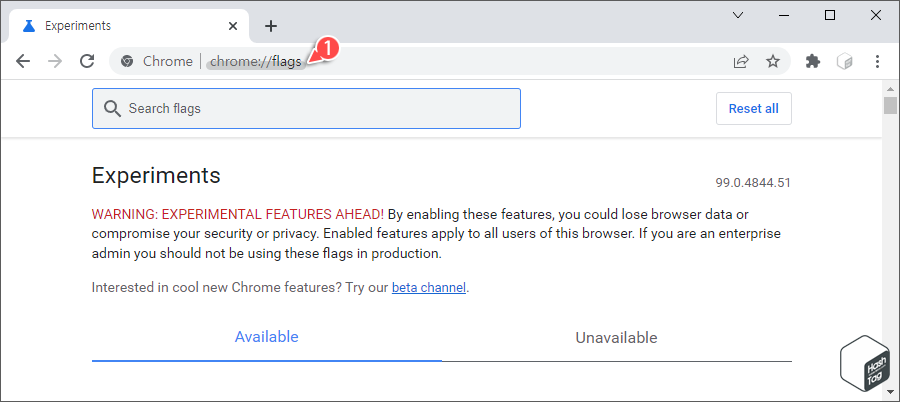Open the beta channel link
This screenshot has height=402, width=900.
429,287
